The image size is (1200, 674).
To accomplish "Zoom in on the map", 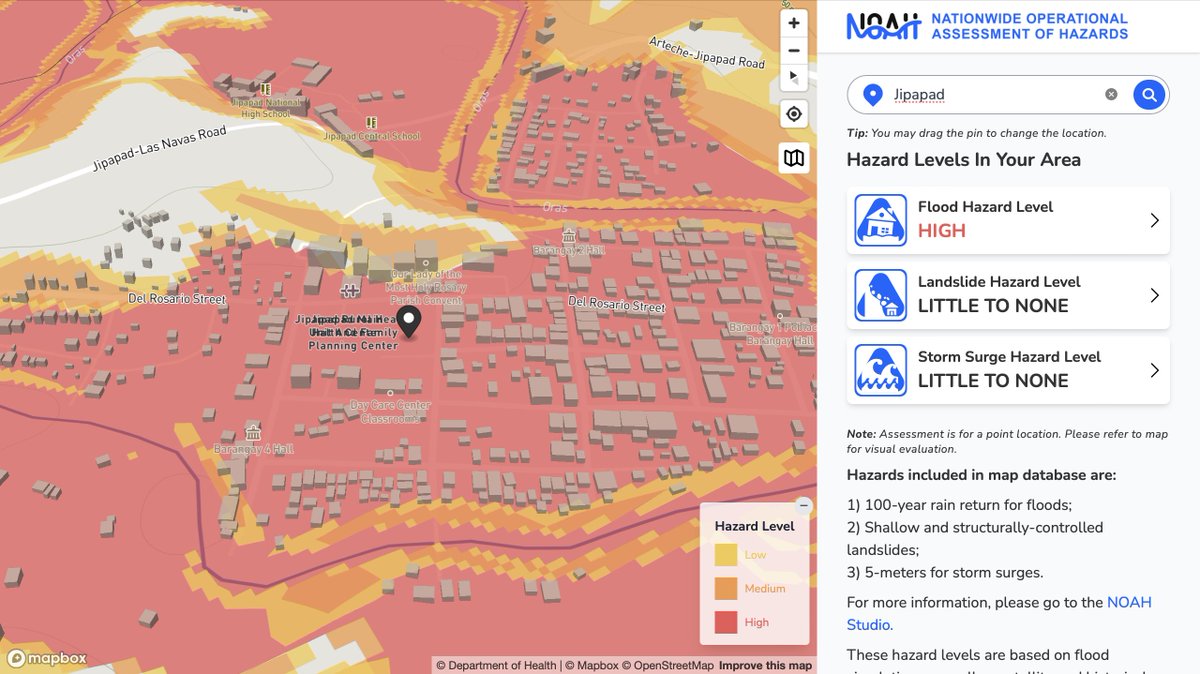I will click(x=794, y=23).
